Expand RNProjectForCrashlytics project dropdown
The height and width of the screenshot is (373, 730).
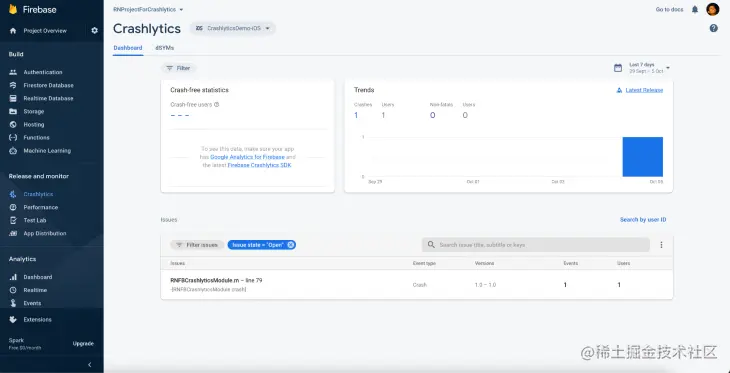click(x=149, y=9)
